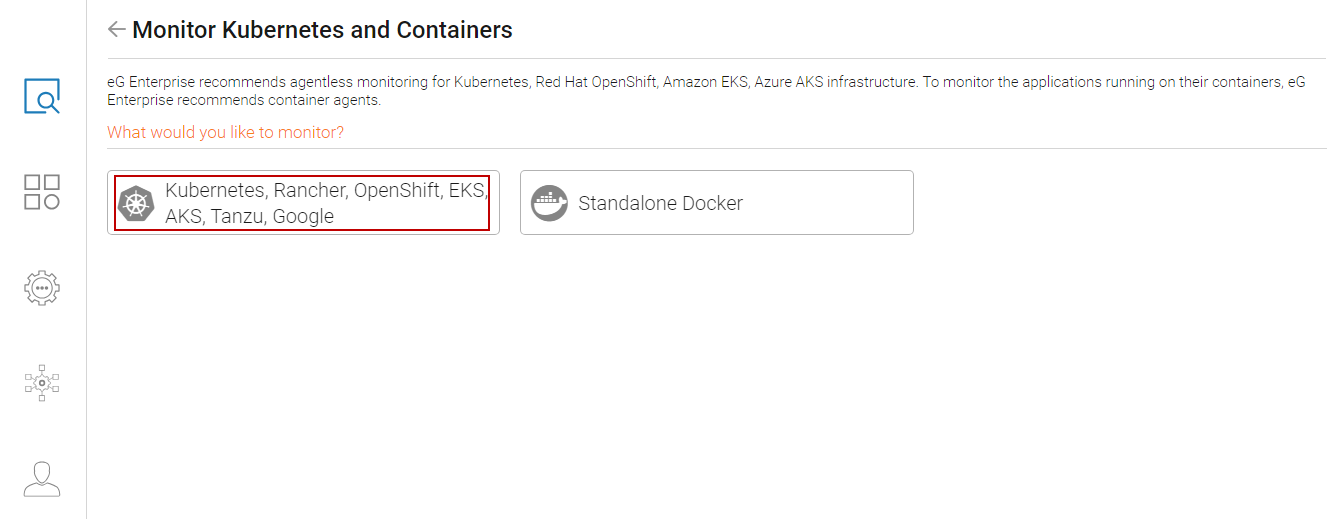Open the user profile icon in sidebar
The image size is (1344, 519).
[42, 479]
